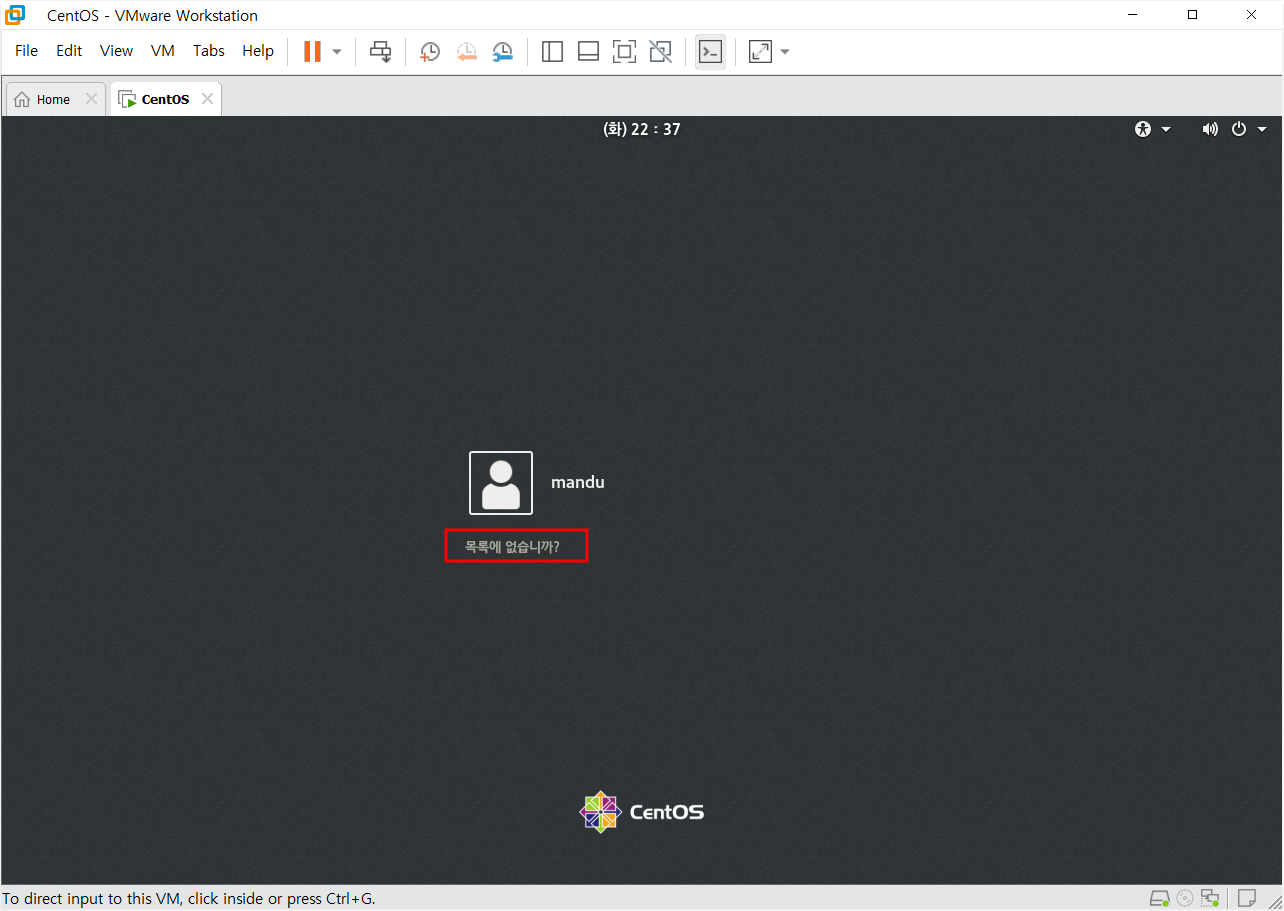Click the '목록에 없습니까?' link
Screen dimensions: 1284x911
point(512,547)
